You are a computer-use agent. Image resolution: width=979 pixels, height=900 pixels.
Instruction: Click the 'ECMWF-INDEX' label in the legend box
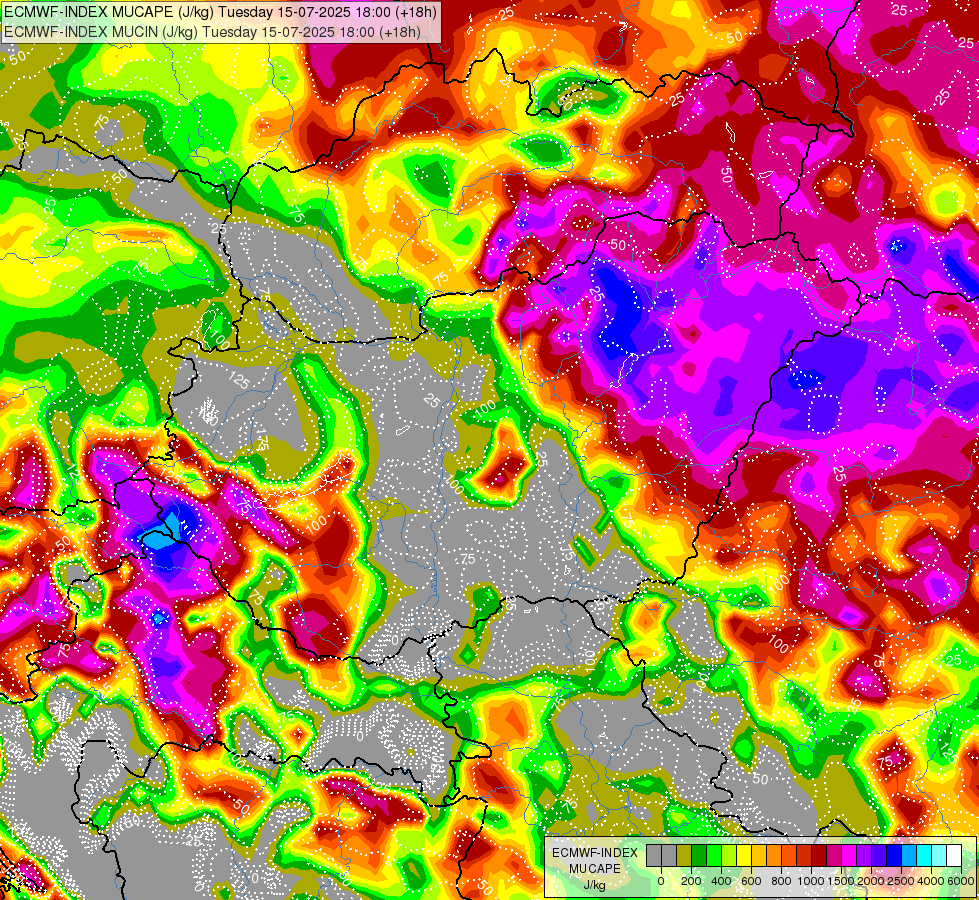pyautogui.click(x=595, y=853)
